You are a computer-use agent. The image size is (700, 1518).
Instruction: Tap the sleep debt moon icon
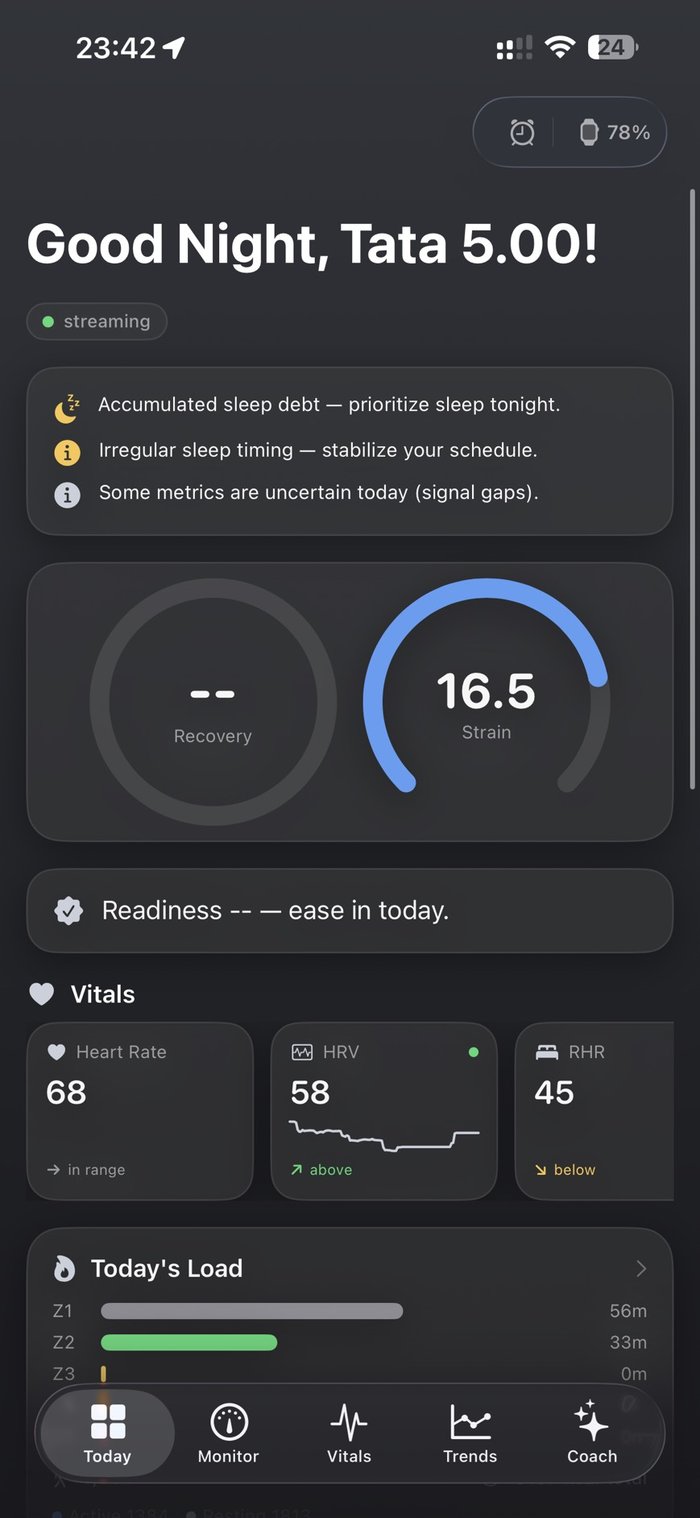[x=66, y=407]
